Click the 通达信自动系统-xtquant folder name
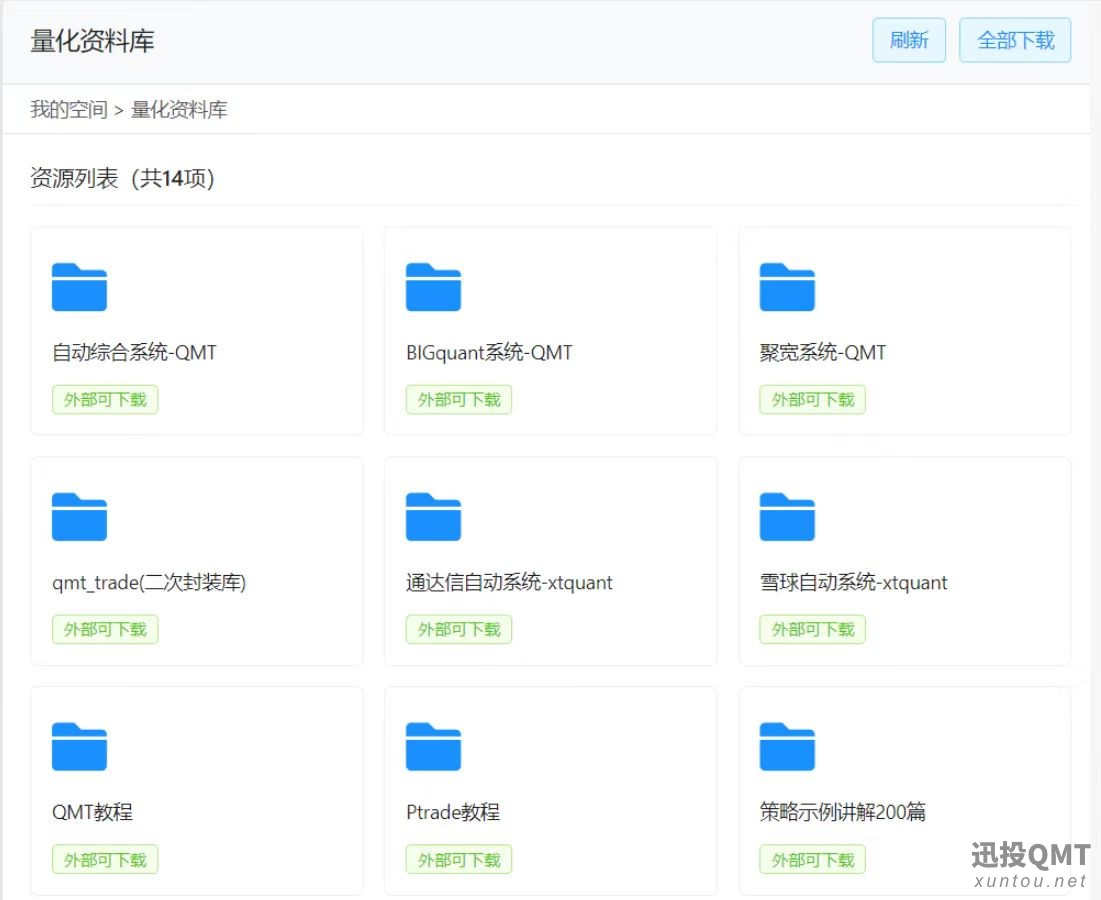The height and width of the screenshot is (900, 1101). point(509,583)
